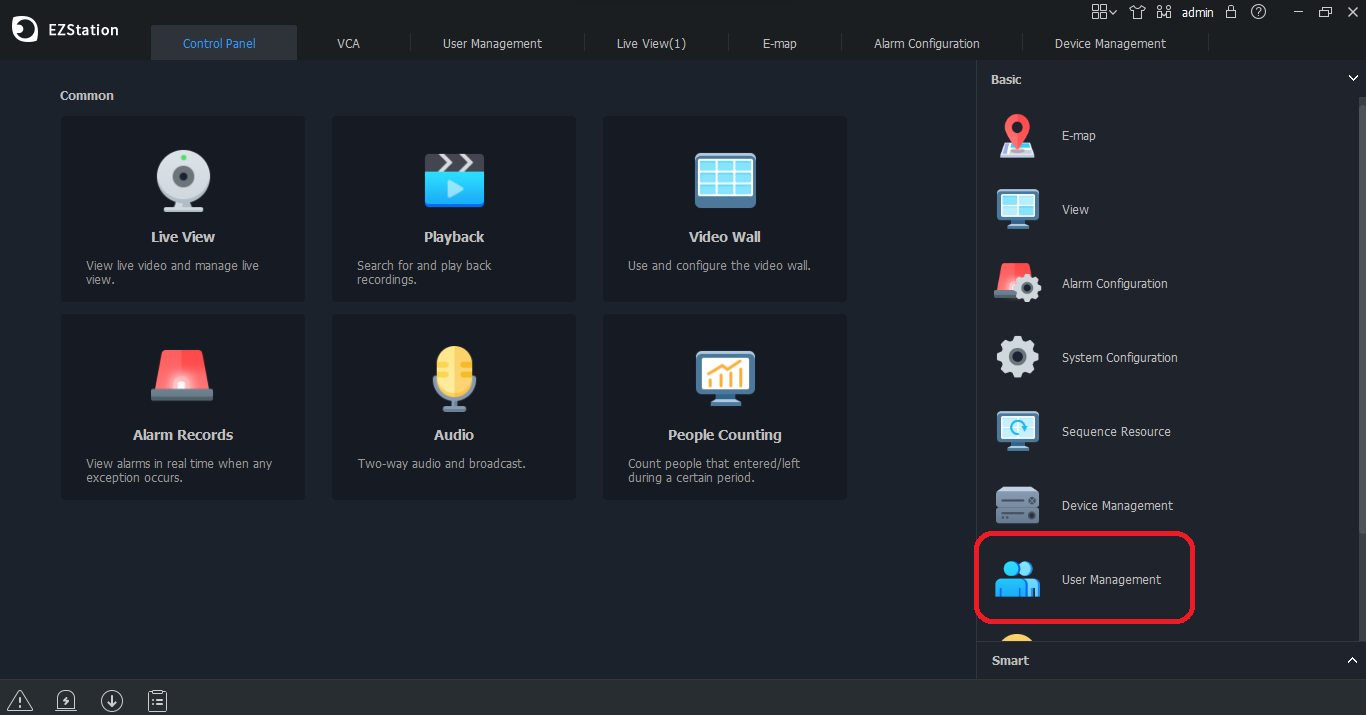Collapse the Basic section chevron
The image size is (1366, 715).
coord(1353,77)
